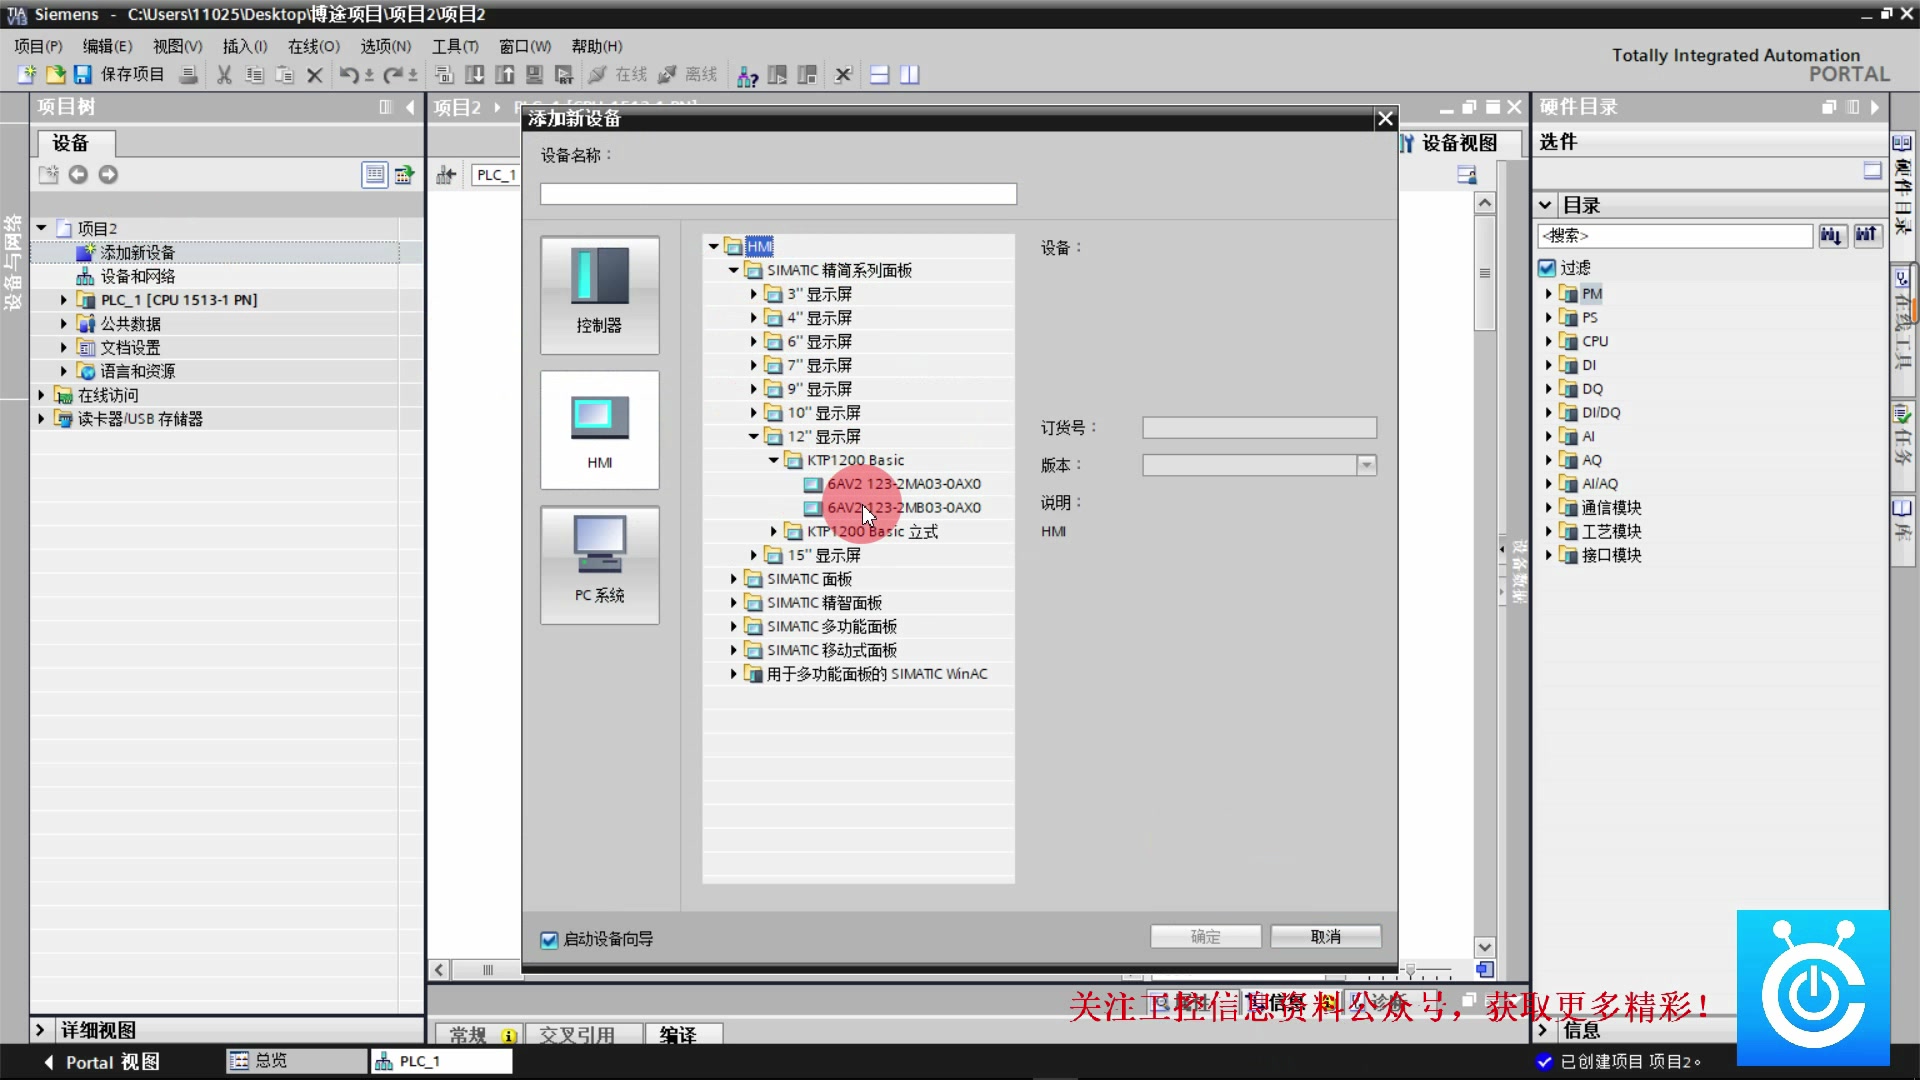The width and height of the screenshot is (1920, 1080).
Task: Click the hardware catalog 搜索 field
Action: (1675, 236)
